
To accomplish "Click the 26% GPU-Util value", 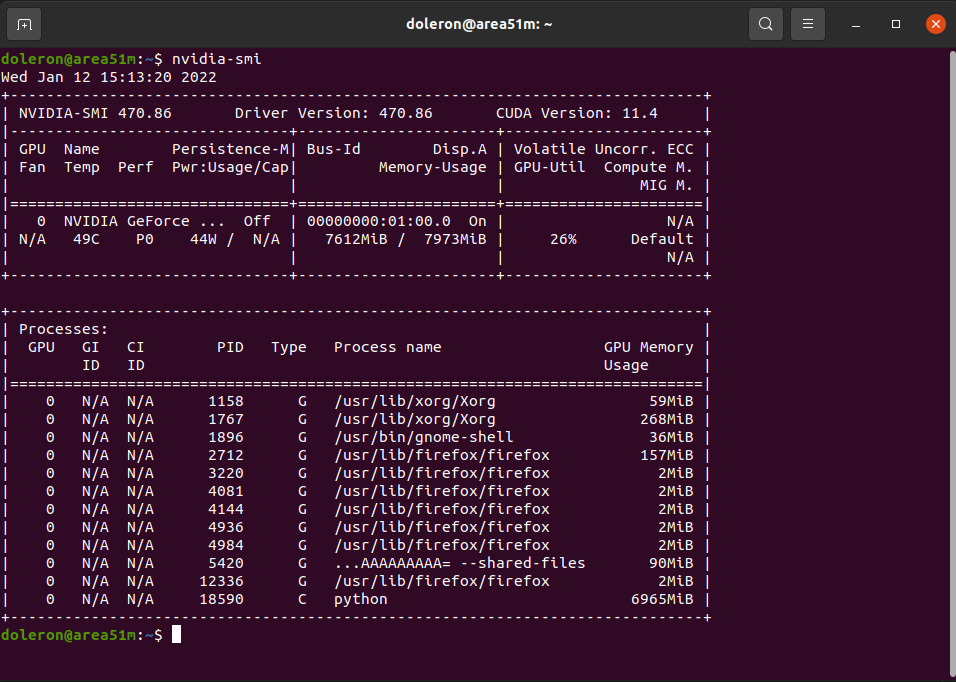I will pyautogui.click(x=563, y=240).
